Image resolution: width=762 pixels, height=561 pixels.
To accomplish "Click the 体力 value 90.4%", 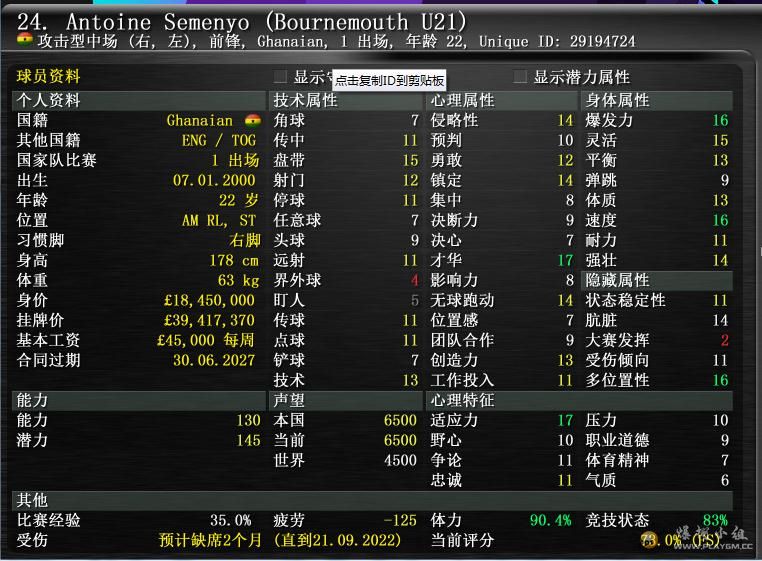I will 551,520.
